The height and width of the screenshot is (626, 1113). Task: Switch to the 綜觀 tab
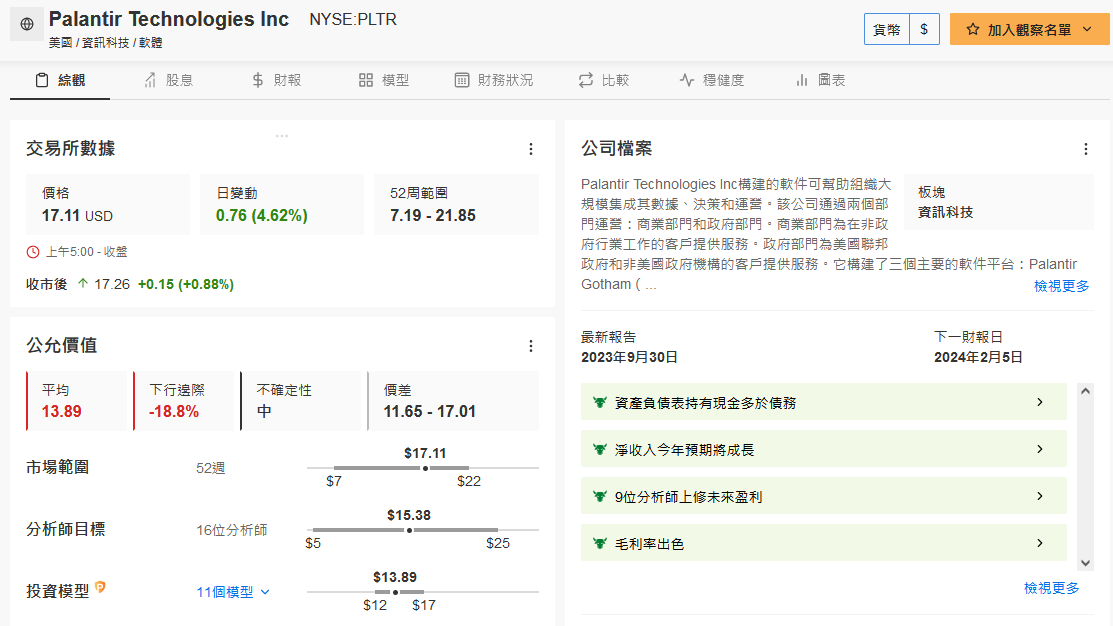click(x=60, y=80)
